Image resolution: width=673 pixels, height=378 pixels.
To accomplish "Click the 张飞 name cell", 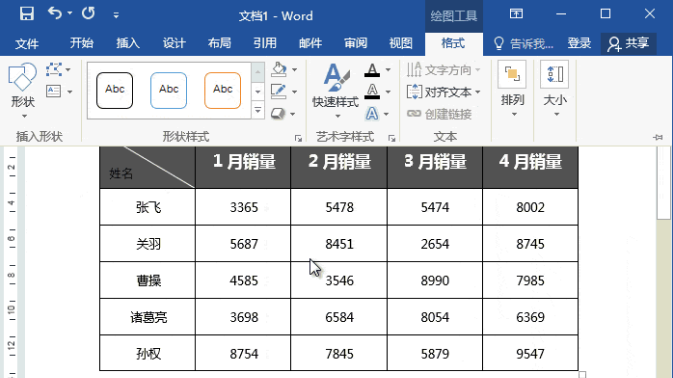I will 147,207.
